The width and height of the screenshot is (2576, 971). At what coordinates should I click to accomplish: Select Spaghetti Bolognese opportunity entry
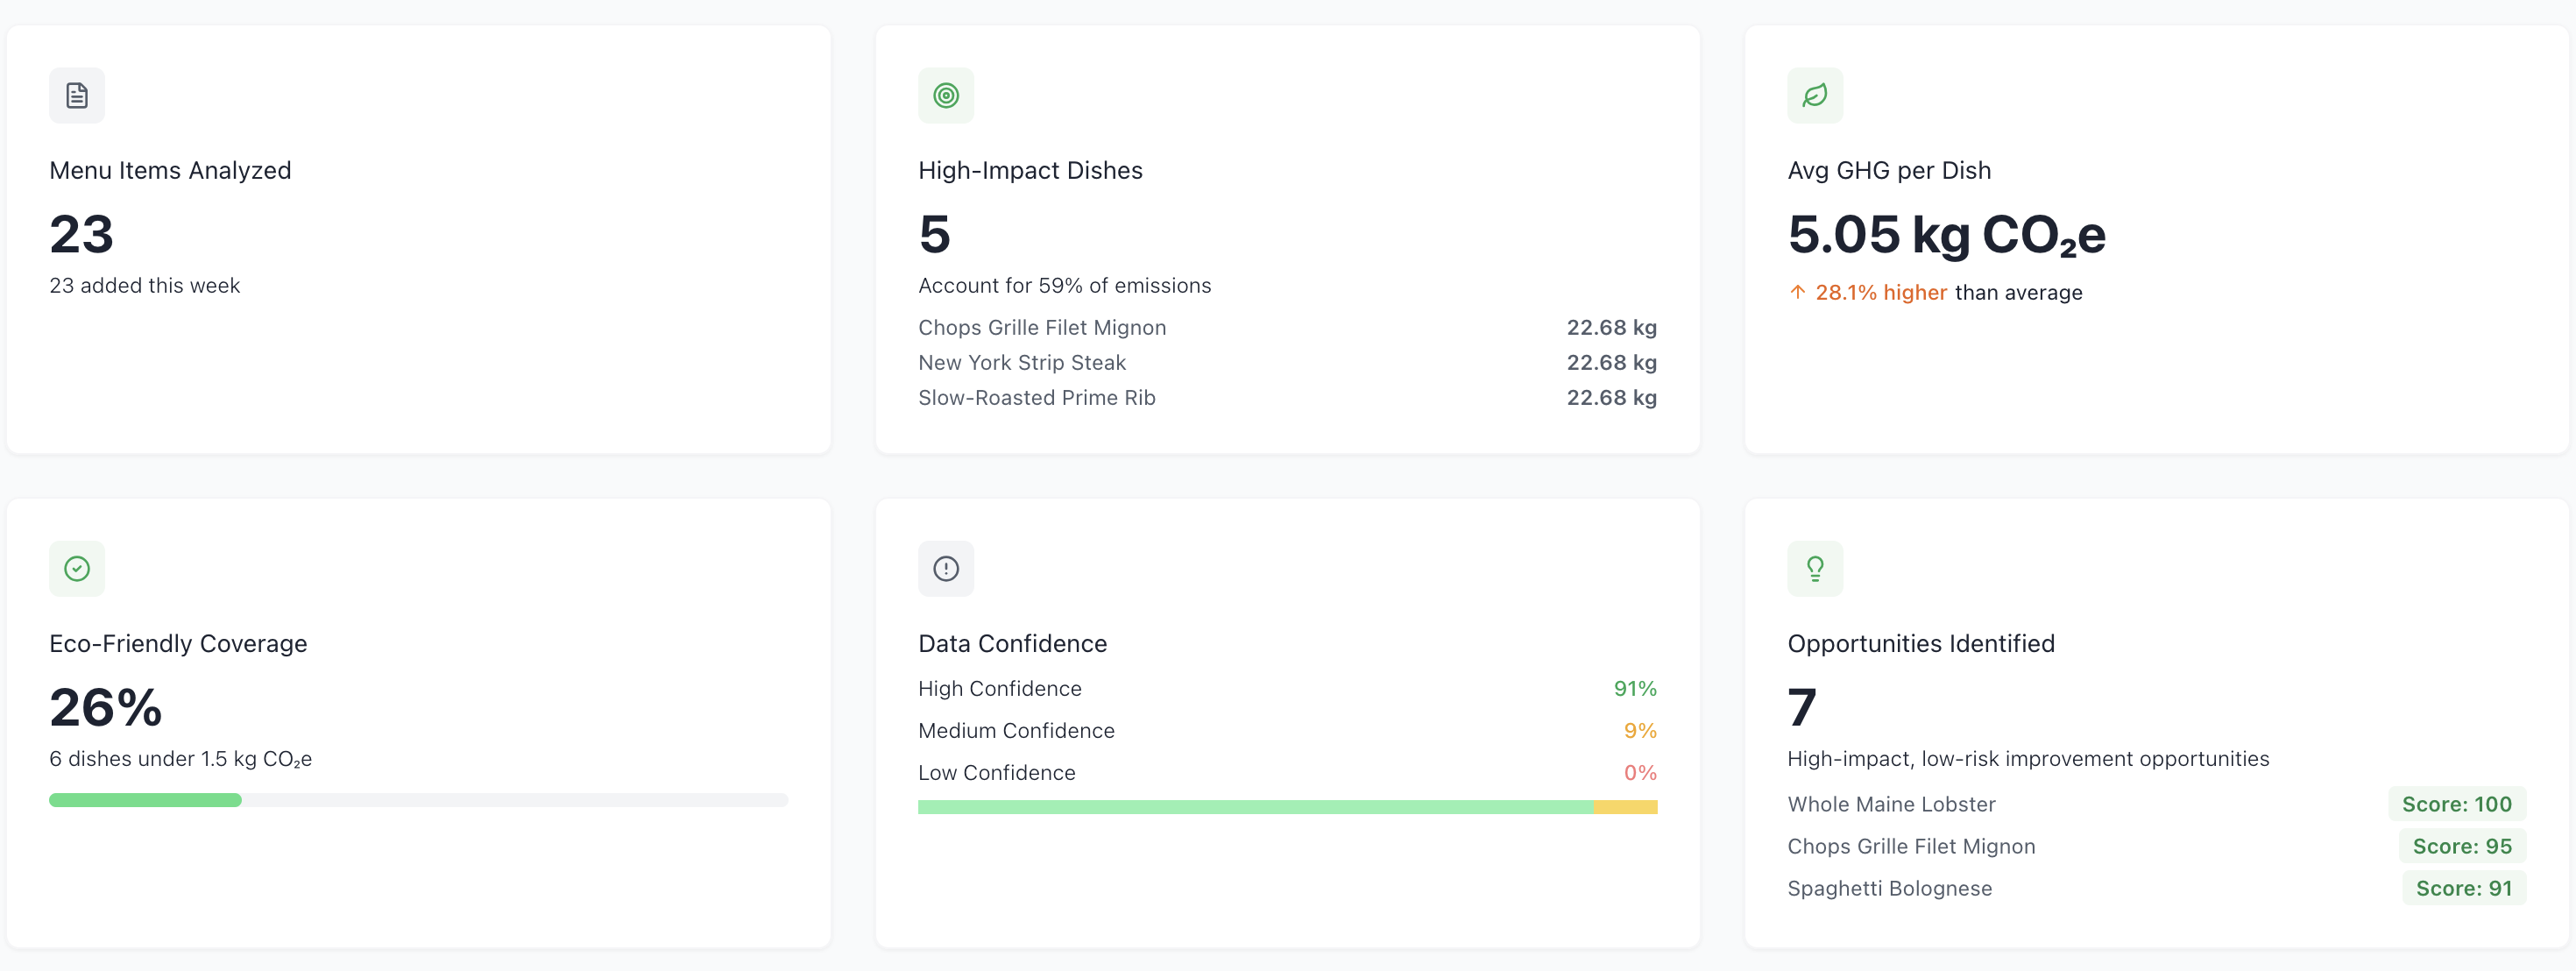[x=1889, y=888]
